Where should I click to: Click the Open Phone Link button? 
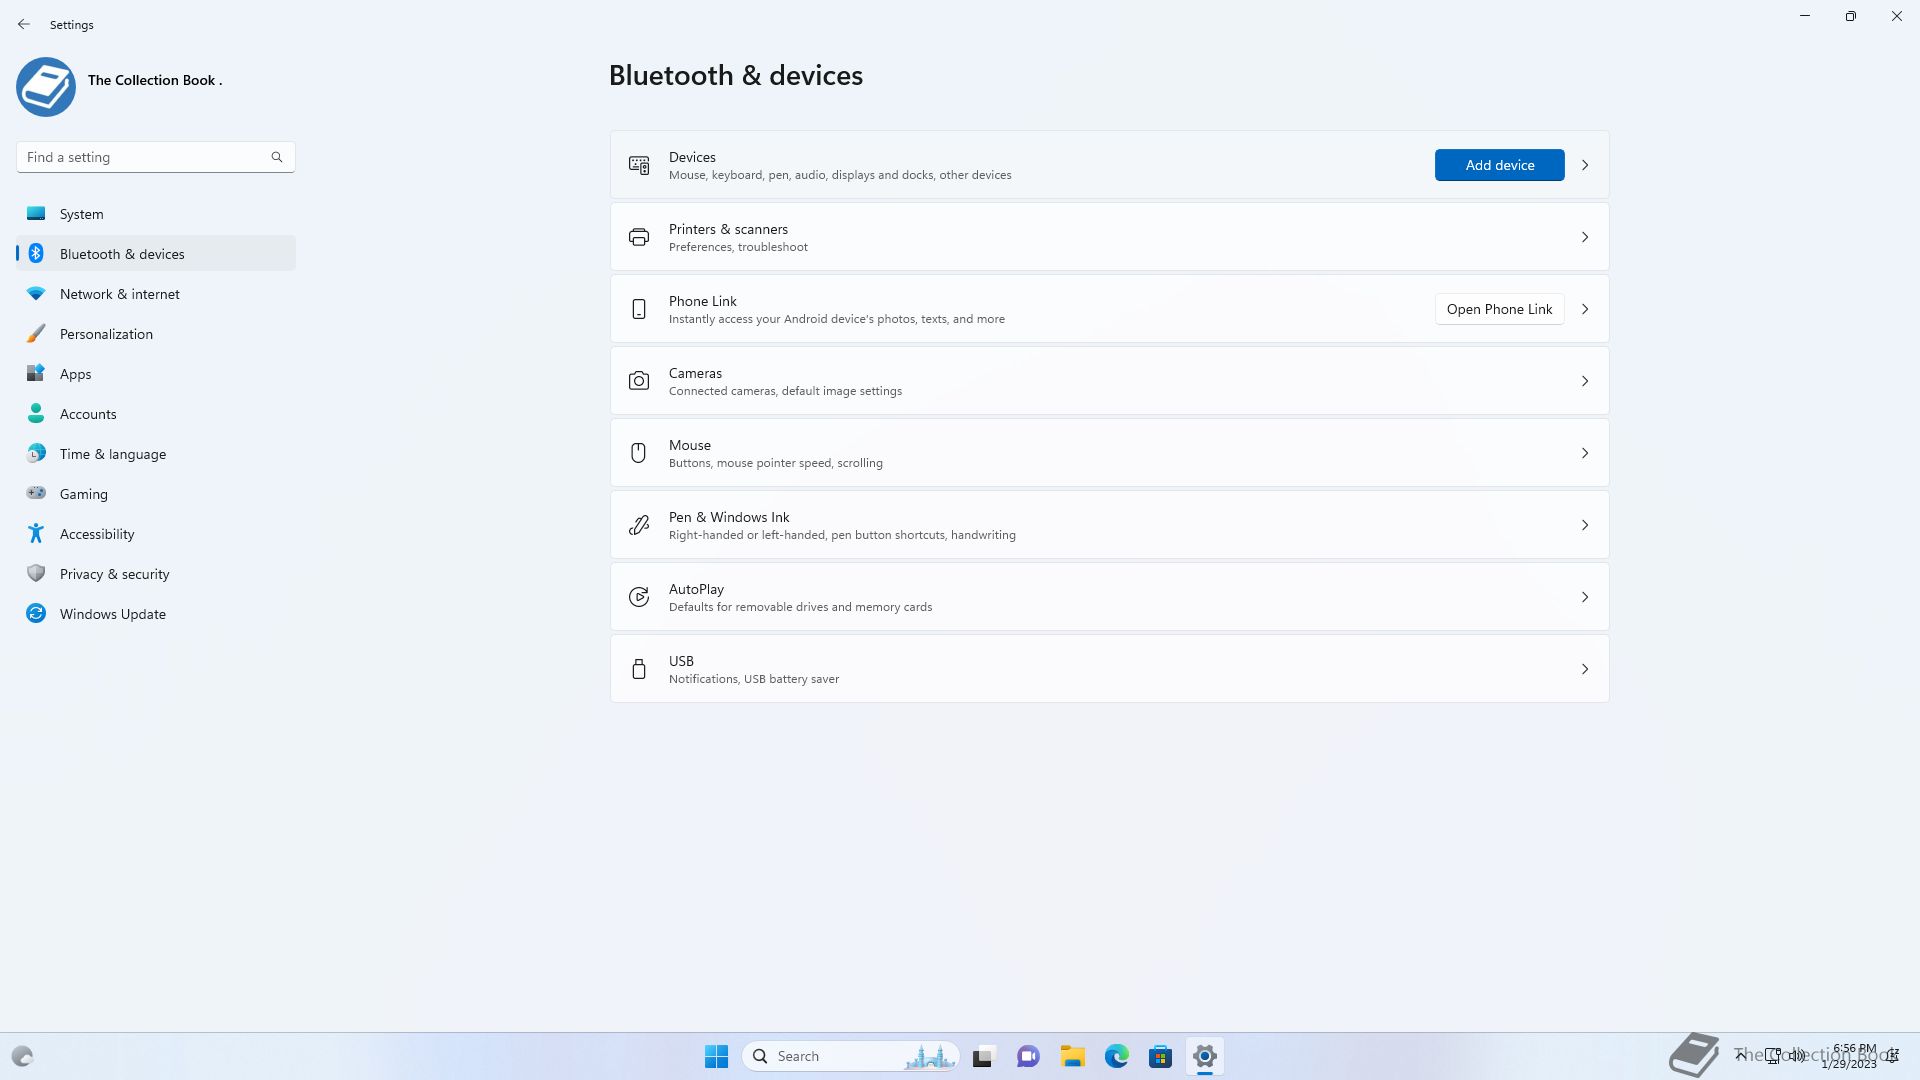click(1499, 309)
